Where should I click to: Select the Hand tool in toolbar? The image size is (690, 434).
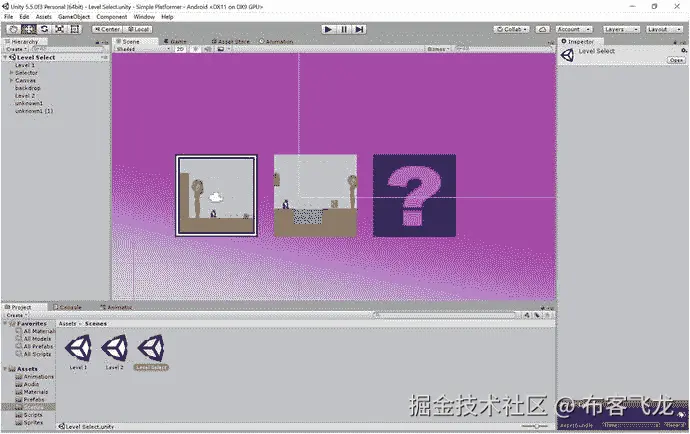(x=14, y=29)
